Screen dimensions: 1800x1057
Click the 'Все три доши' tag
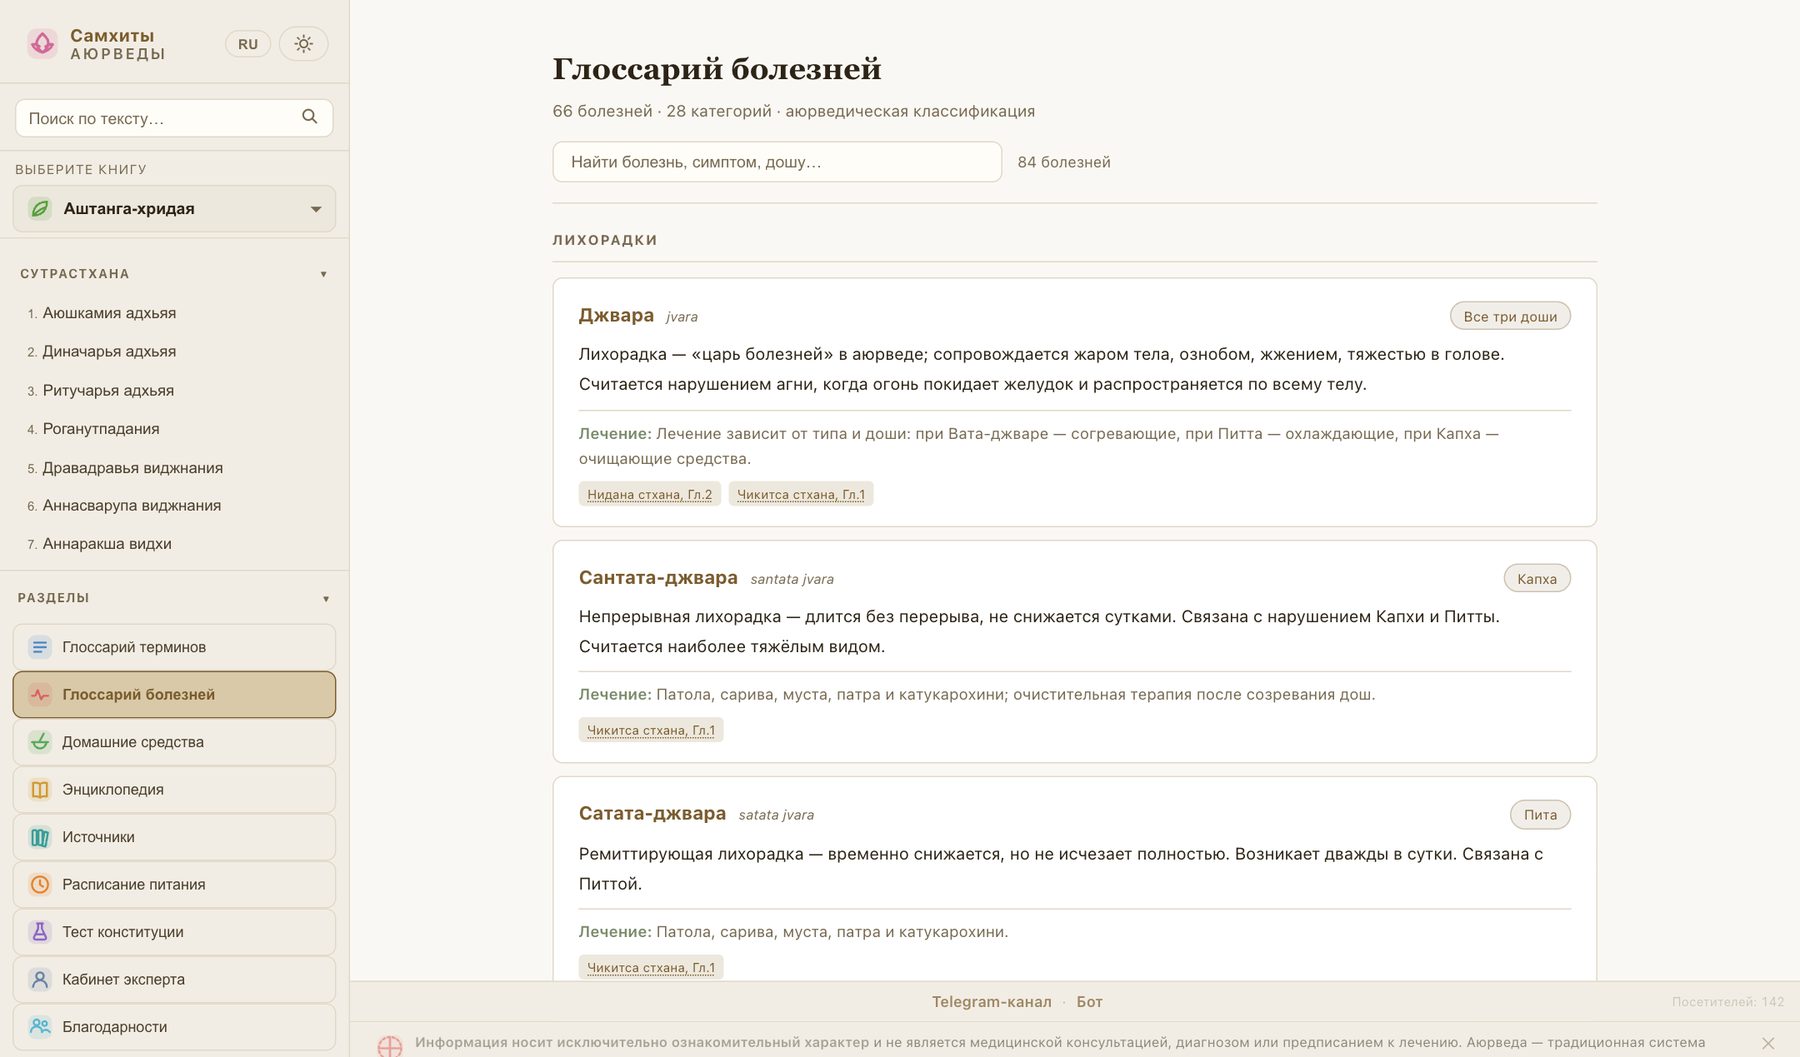point(1510,316)
